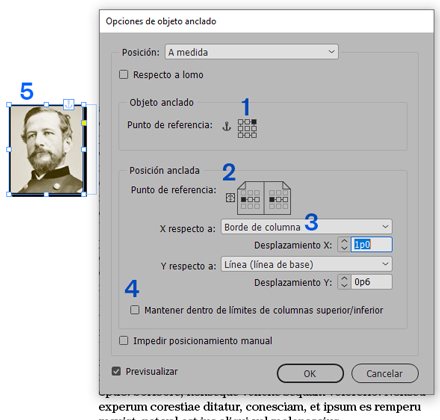Check Mantener dentro de límites de columnas
Viewport: 440px width, 420px height.
pos(135,310)
